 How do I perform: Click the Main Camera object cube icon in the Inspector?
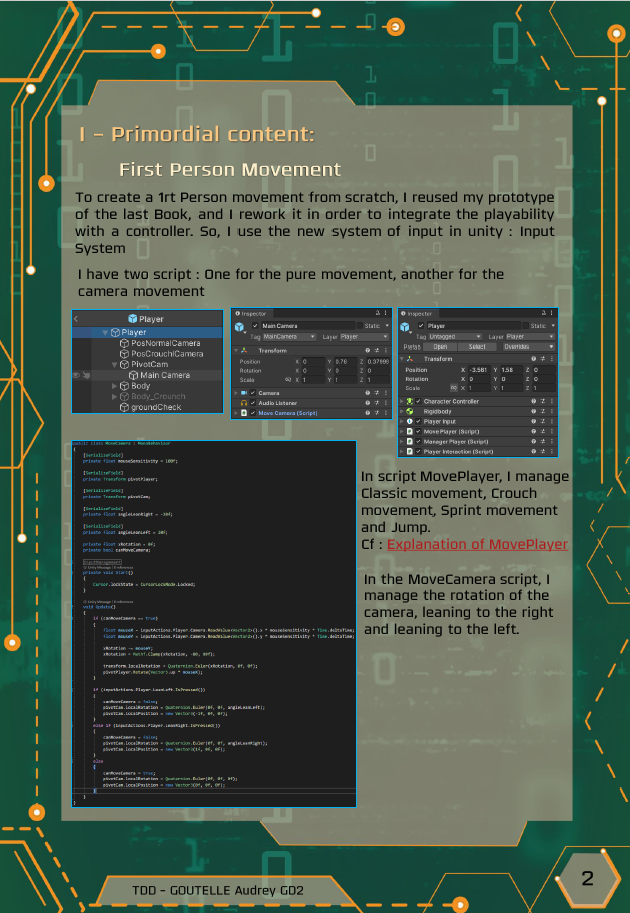[x=239, y=327]
